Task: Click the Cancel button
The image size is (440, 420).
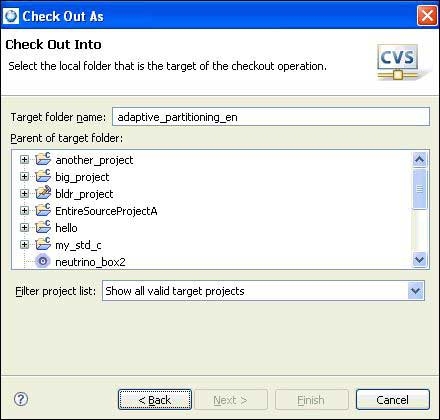Action: [392, 400]
